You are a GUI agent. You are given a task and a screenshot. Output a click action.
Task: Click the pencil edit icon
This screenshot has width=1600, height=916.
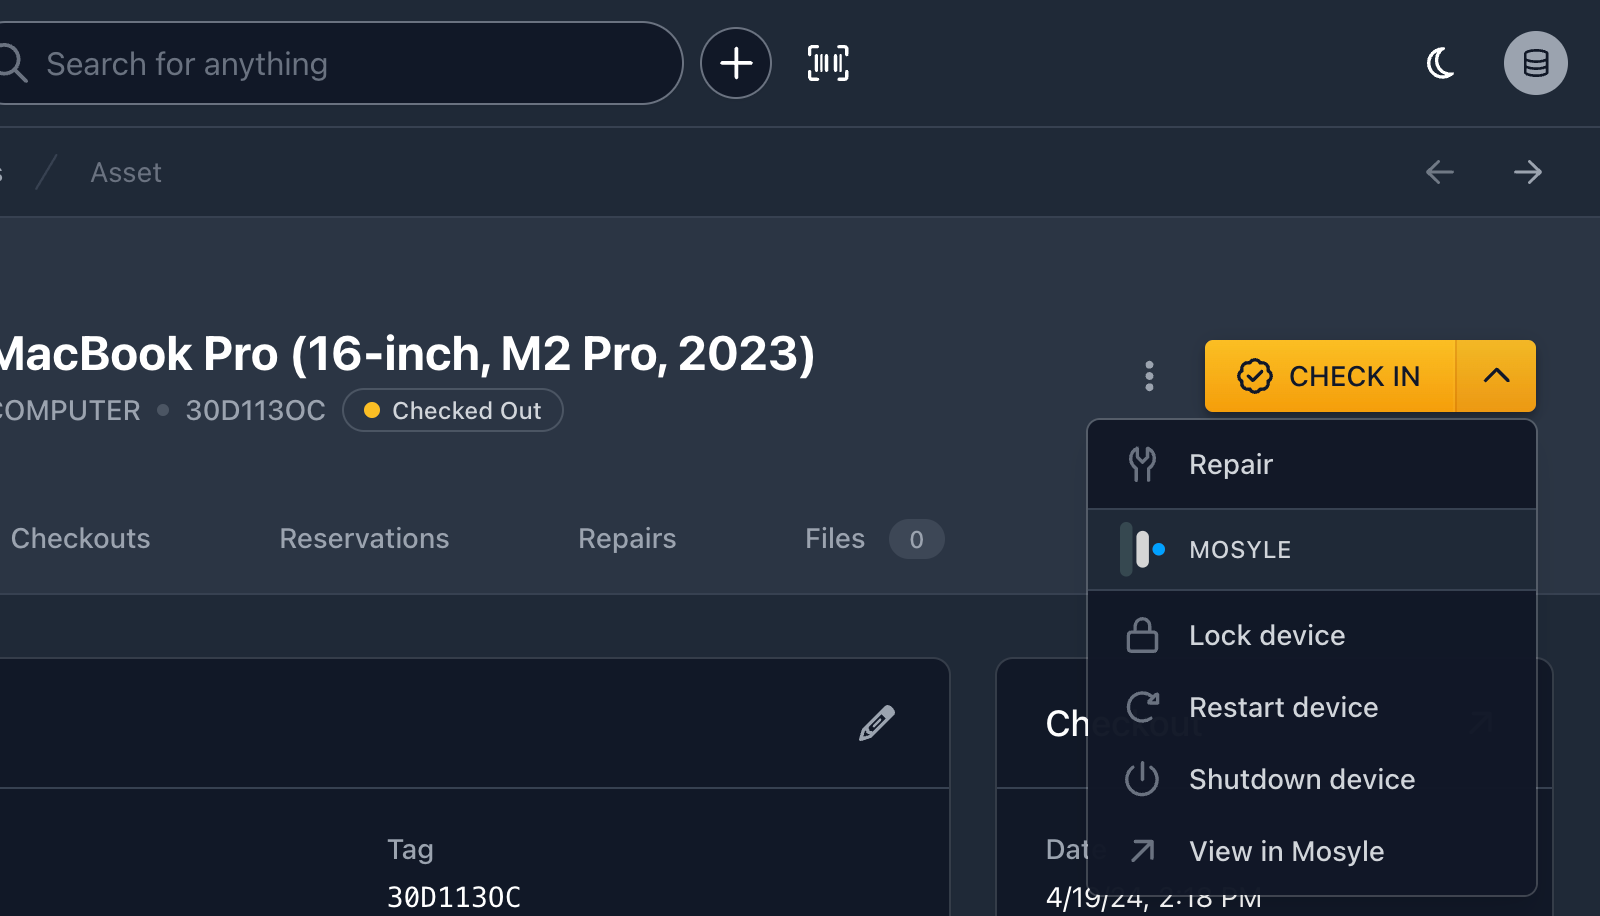pyautogui.click(x=876, y=723)
